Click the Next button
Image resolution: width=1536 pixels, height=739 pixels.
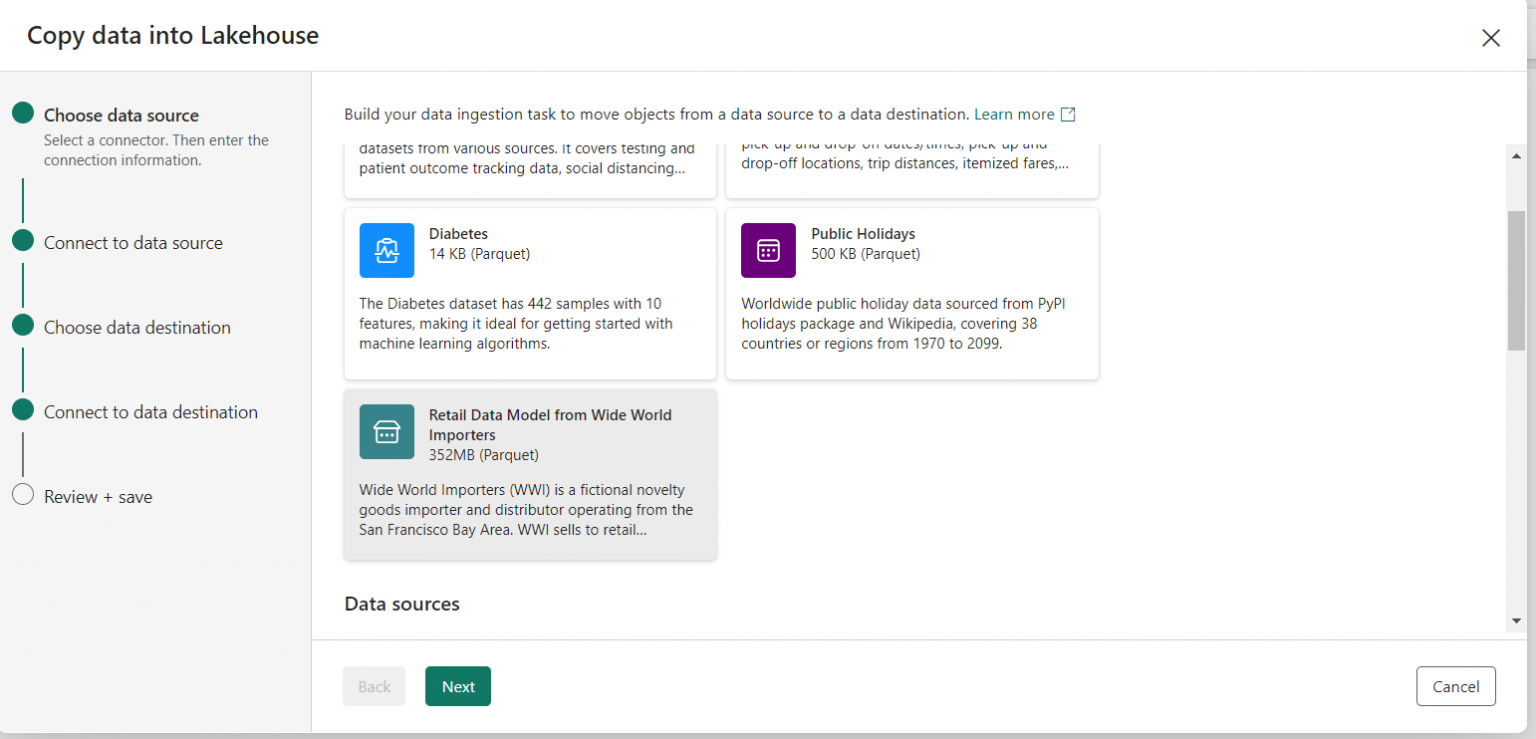pyautogui.click(x=457, y=686)
